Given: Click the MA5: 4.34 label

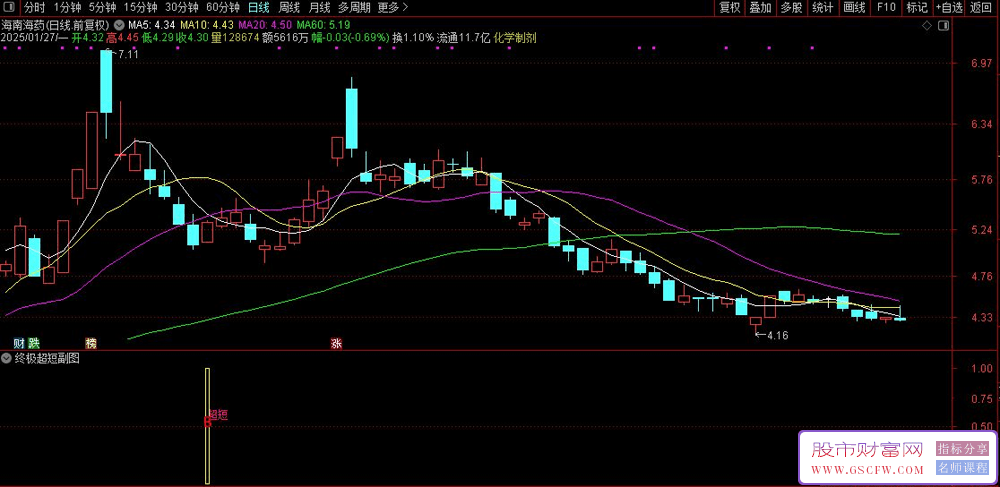Looking at the screenshot, I should point(152,25).
